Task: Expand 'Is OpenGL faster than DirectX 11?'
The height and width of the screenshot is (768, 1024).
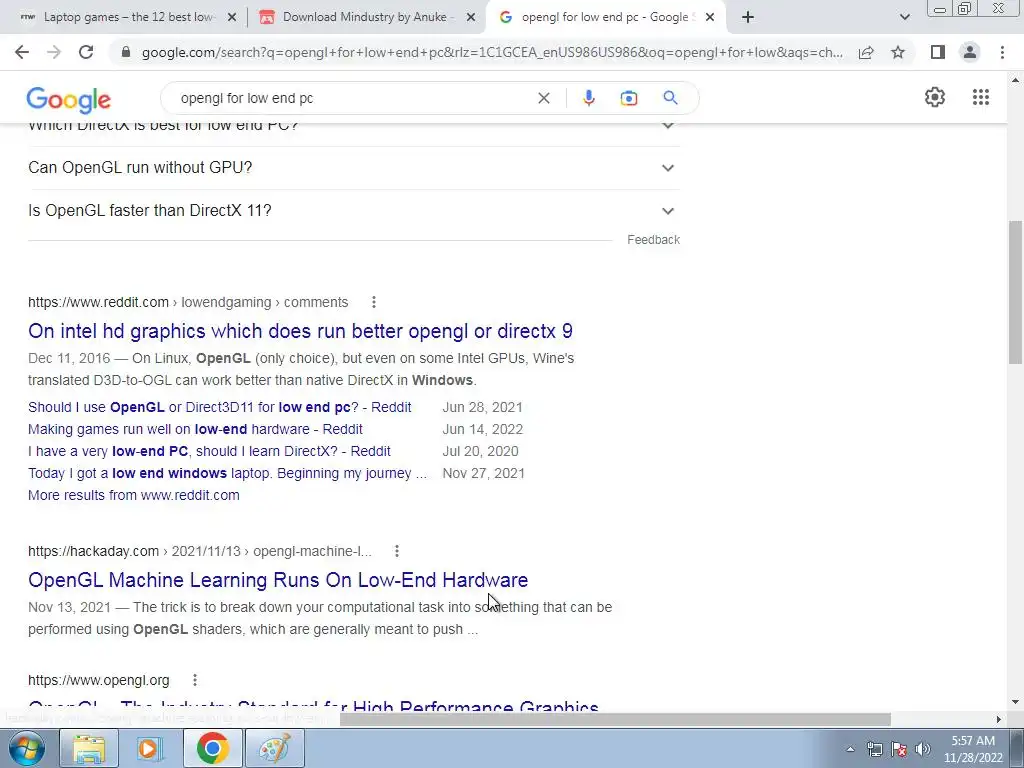Action: tap(353, 211)
